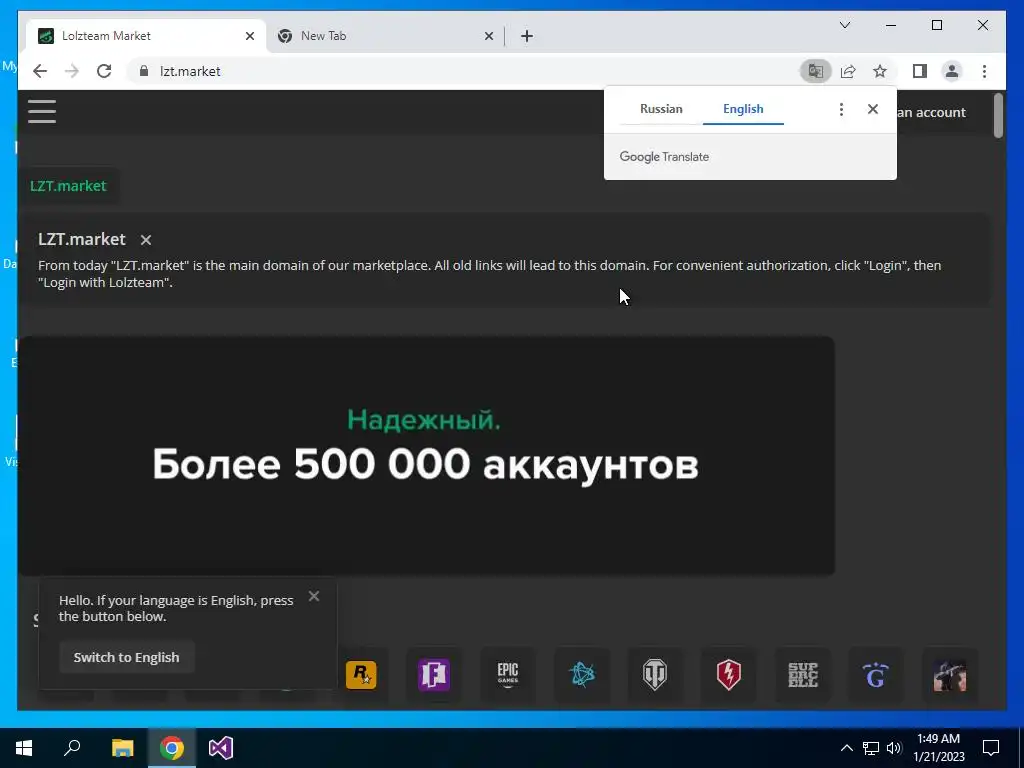Image resolution: width=1024 pixels, height=768 pixels.
Task: View site information lock icon
Action: click(x=144, y=71)
